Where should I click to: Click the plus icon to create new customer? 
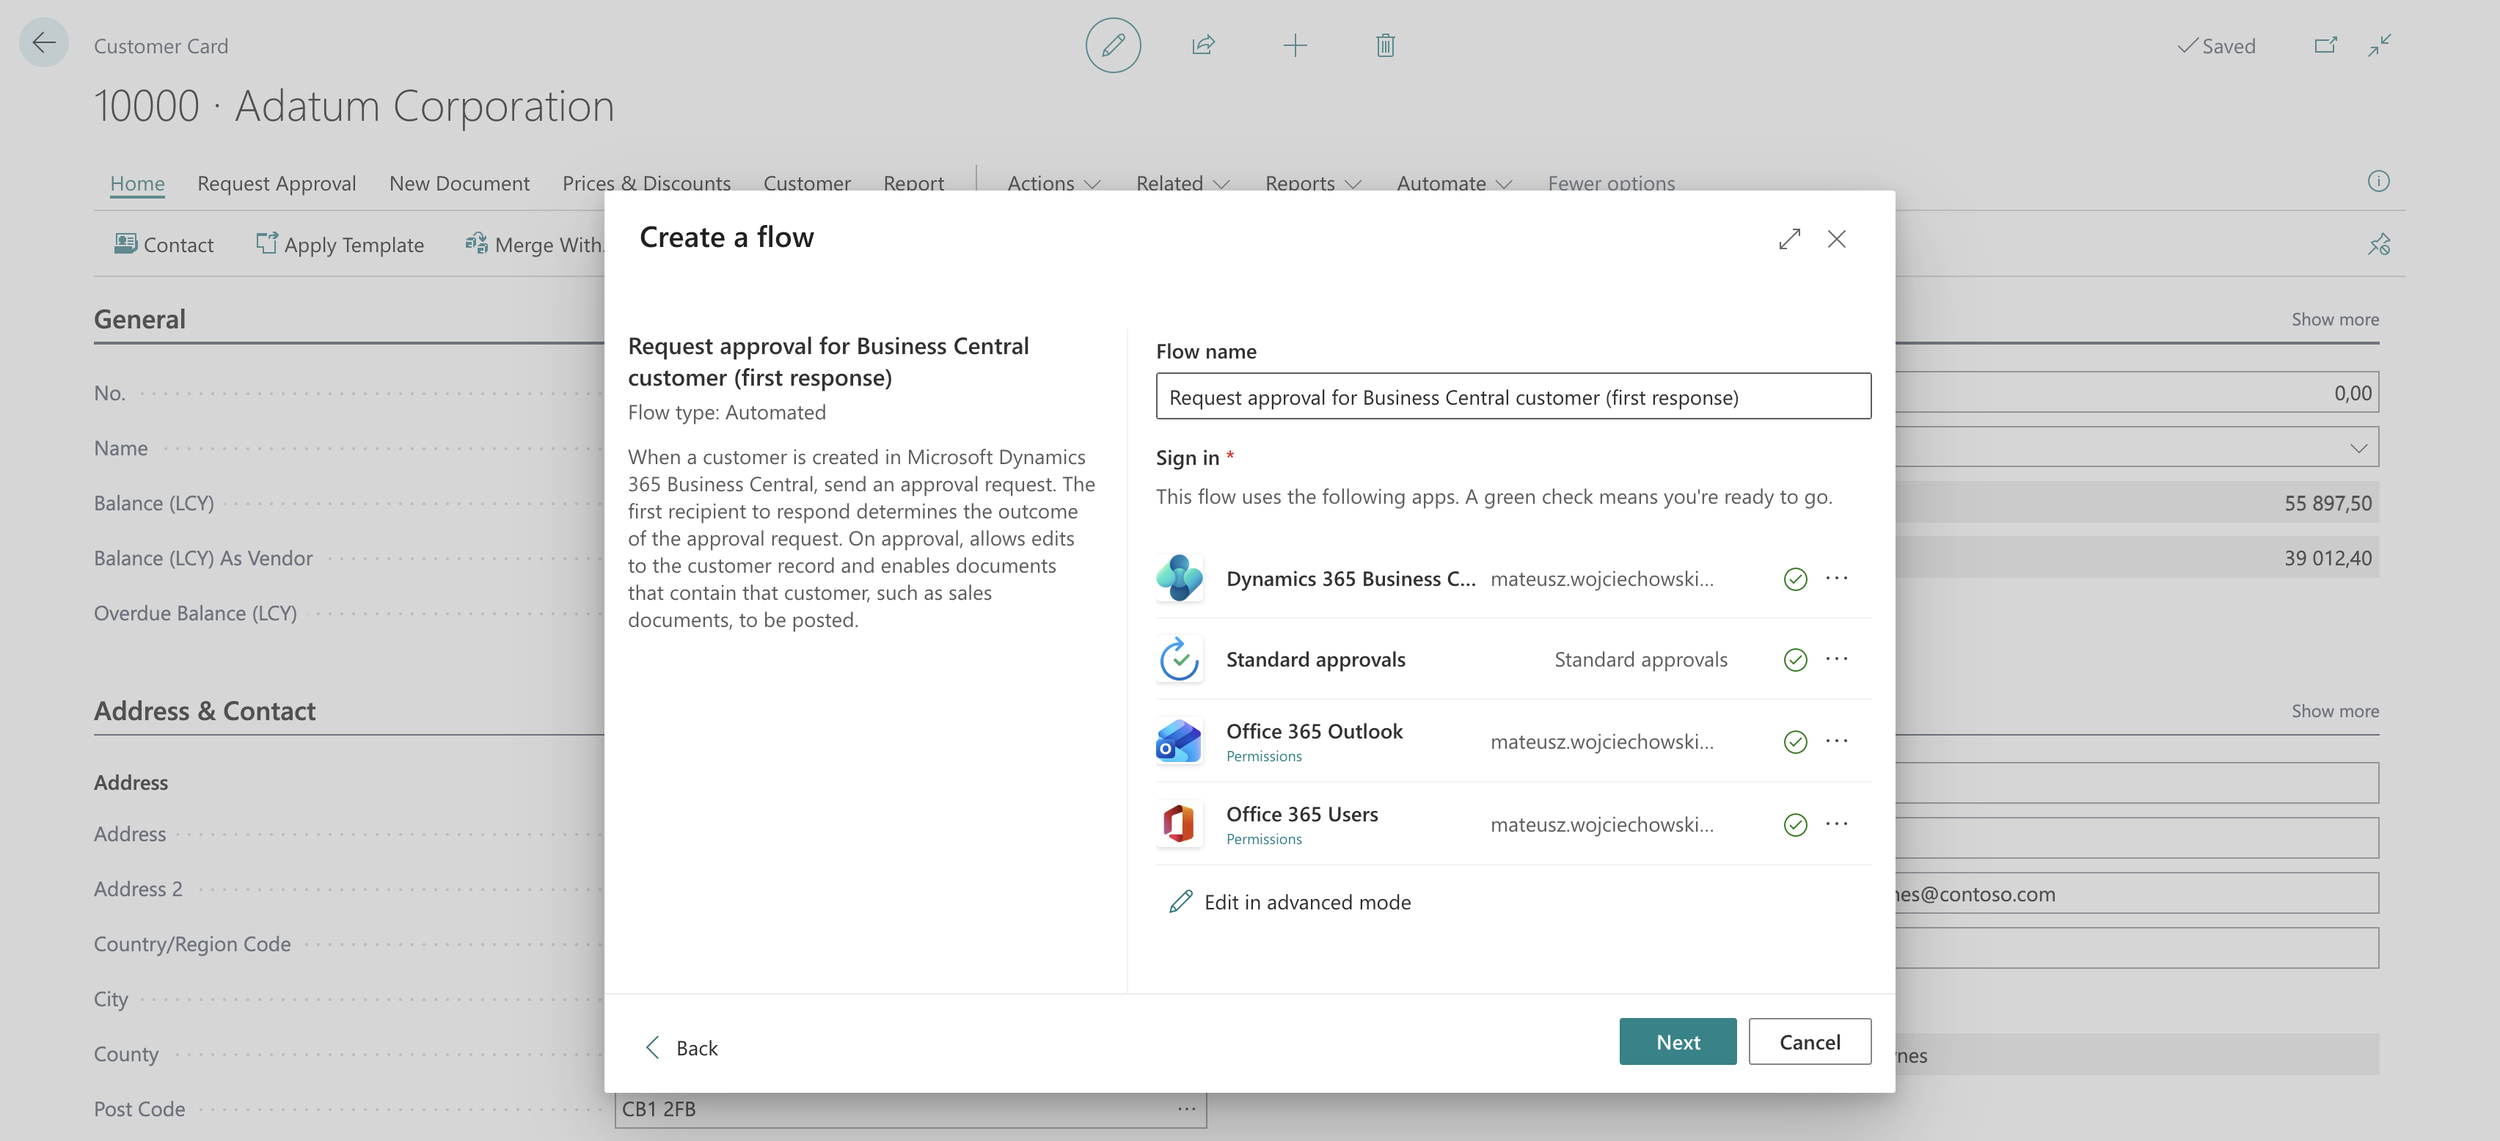tap(1295, 45)
